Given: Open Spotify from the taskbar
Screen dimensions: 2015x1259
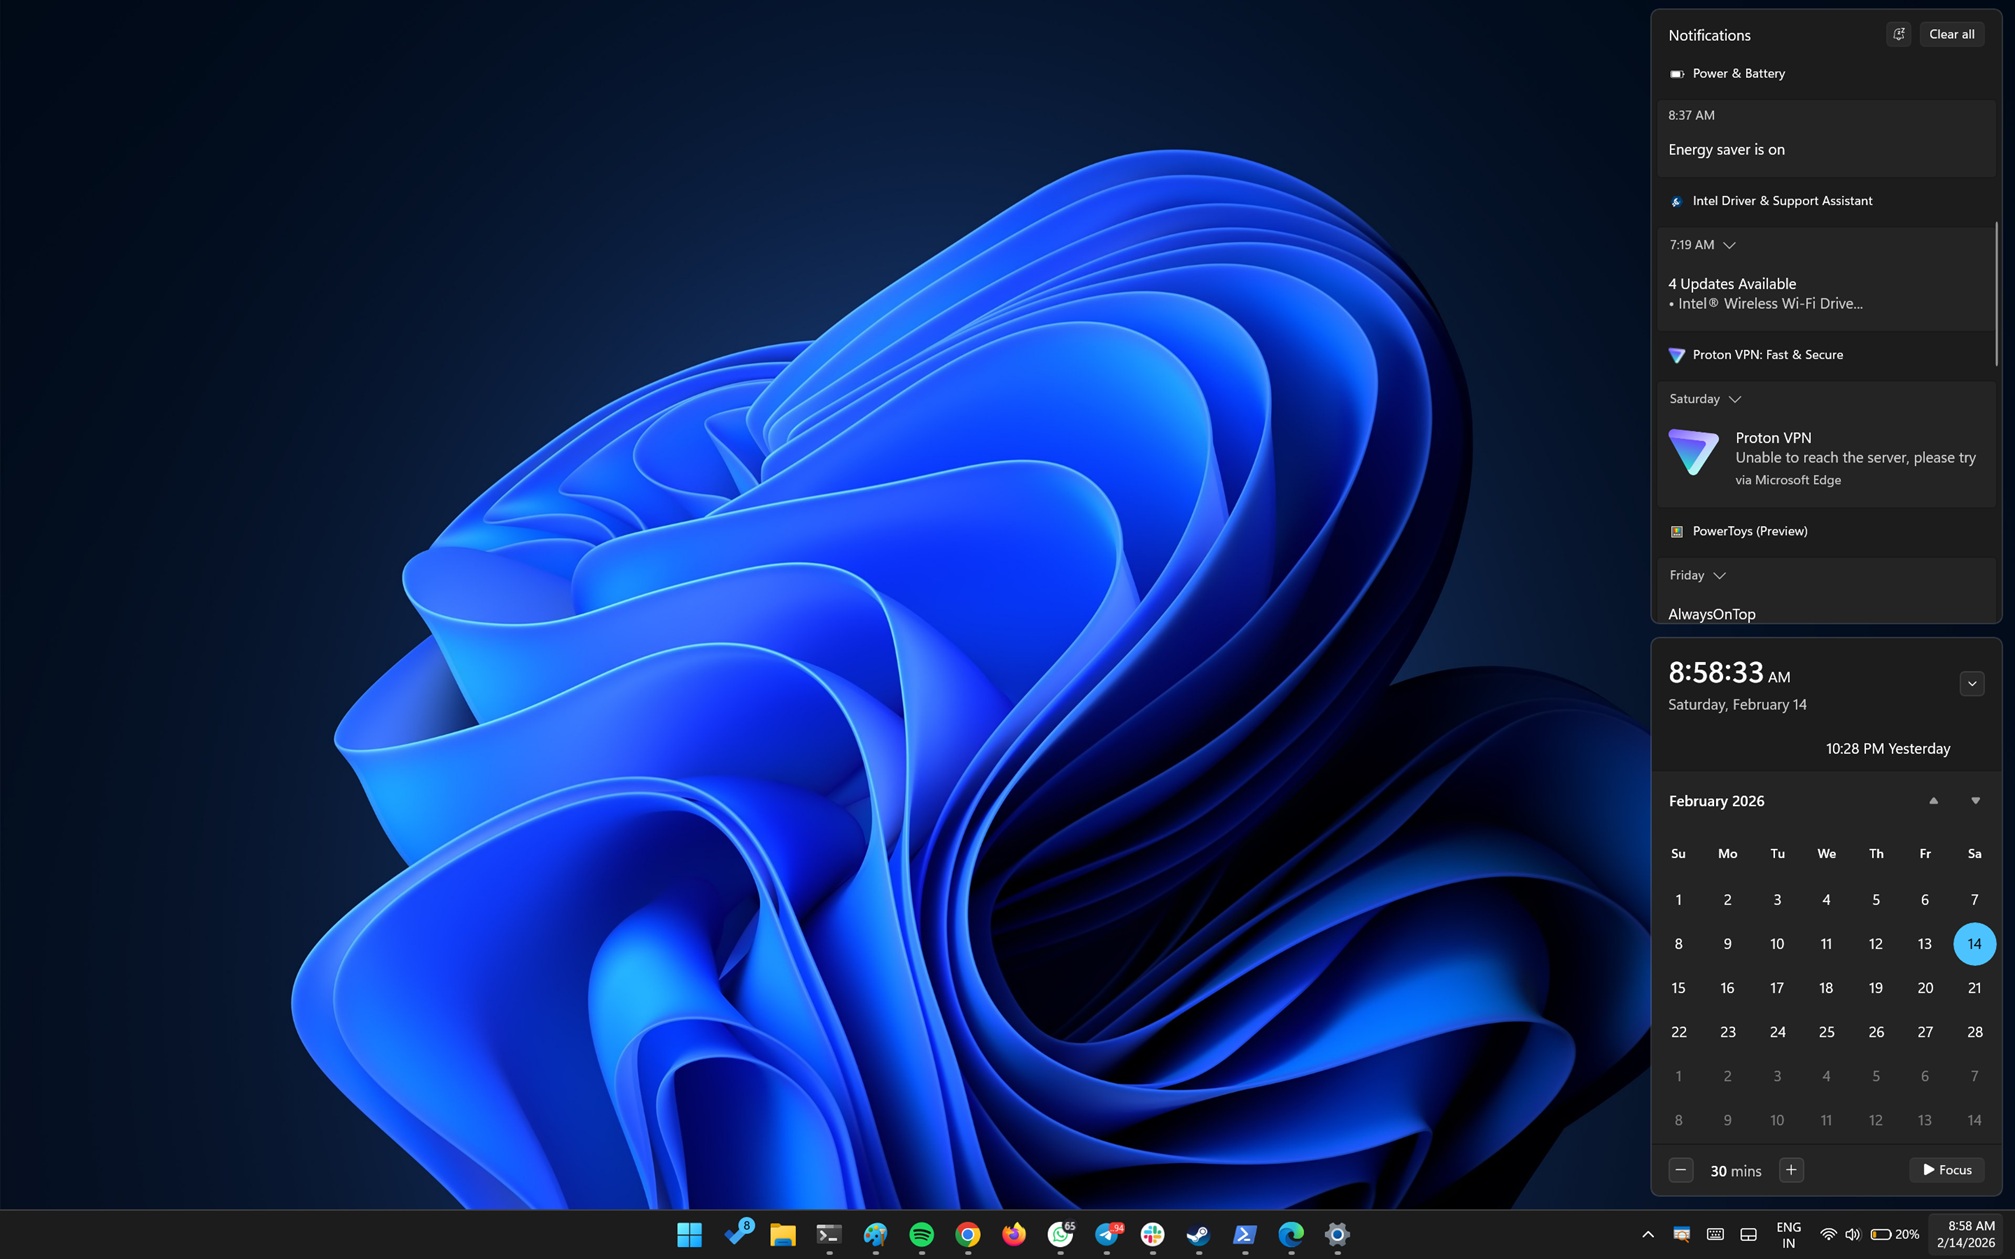Looking at the screenshot, I should 921,1235.
